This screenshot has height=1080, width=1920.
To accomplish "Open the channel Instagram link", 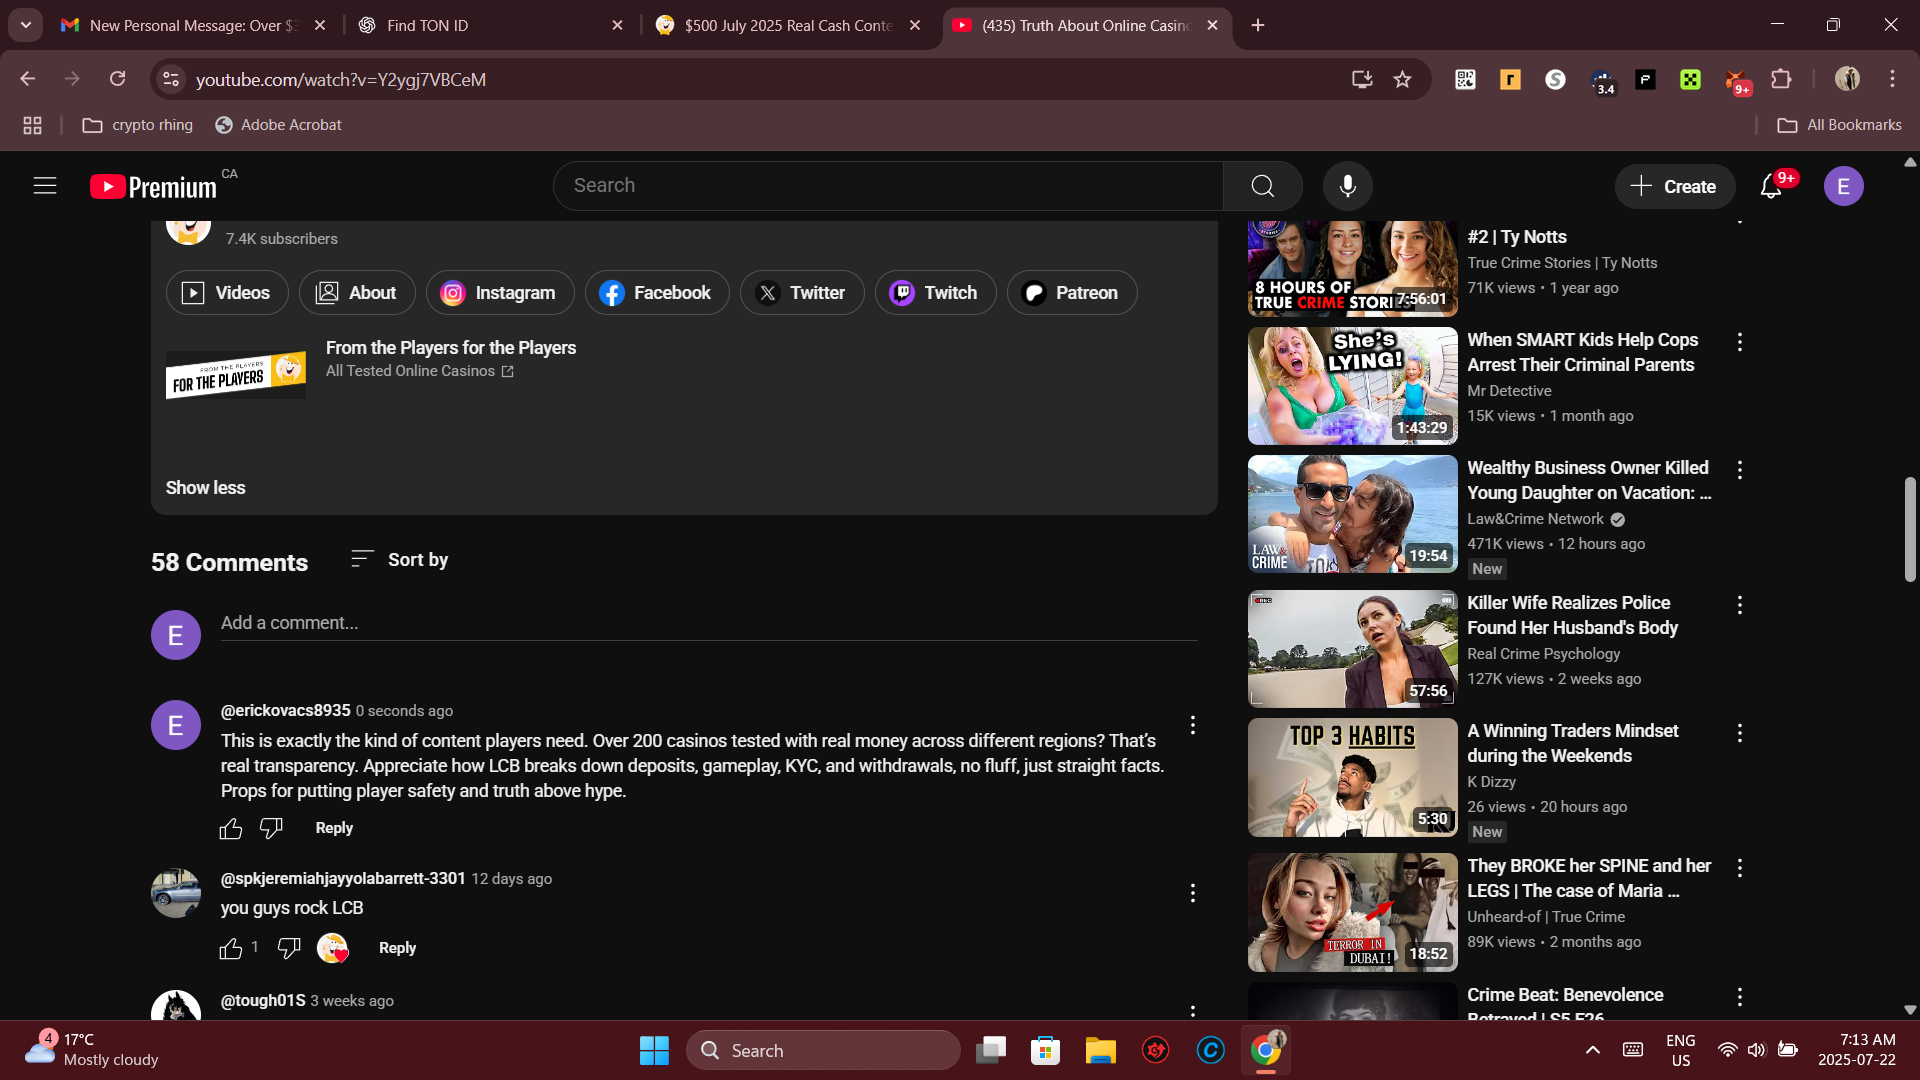I will pos(500,293).
